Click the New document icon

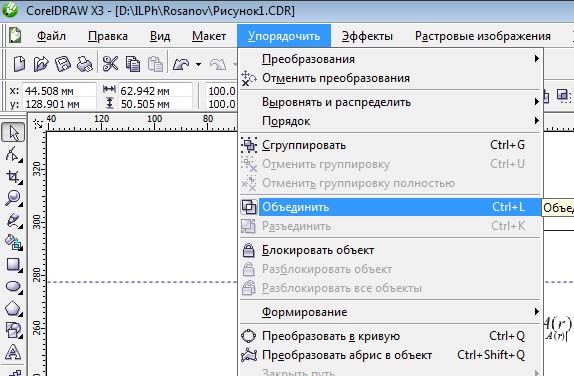pyautogui.click(x=19, y=64)
